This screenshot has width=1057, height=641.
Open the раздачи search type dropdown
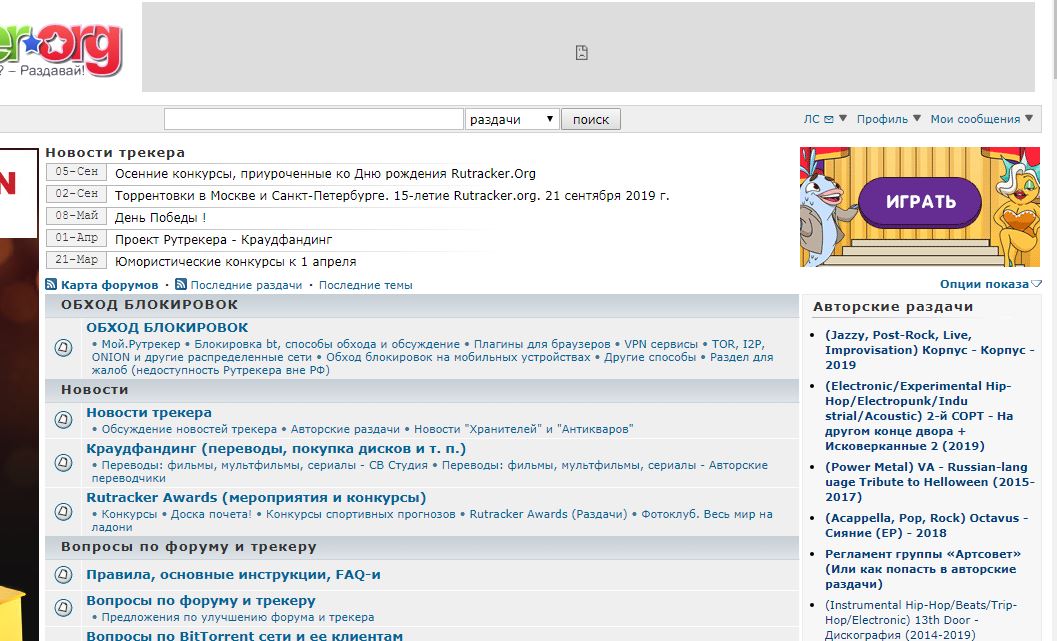[x=512, y=119]
